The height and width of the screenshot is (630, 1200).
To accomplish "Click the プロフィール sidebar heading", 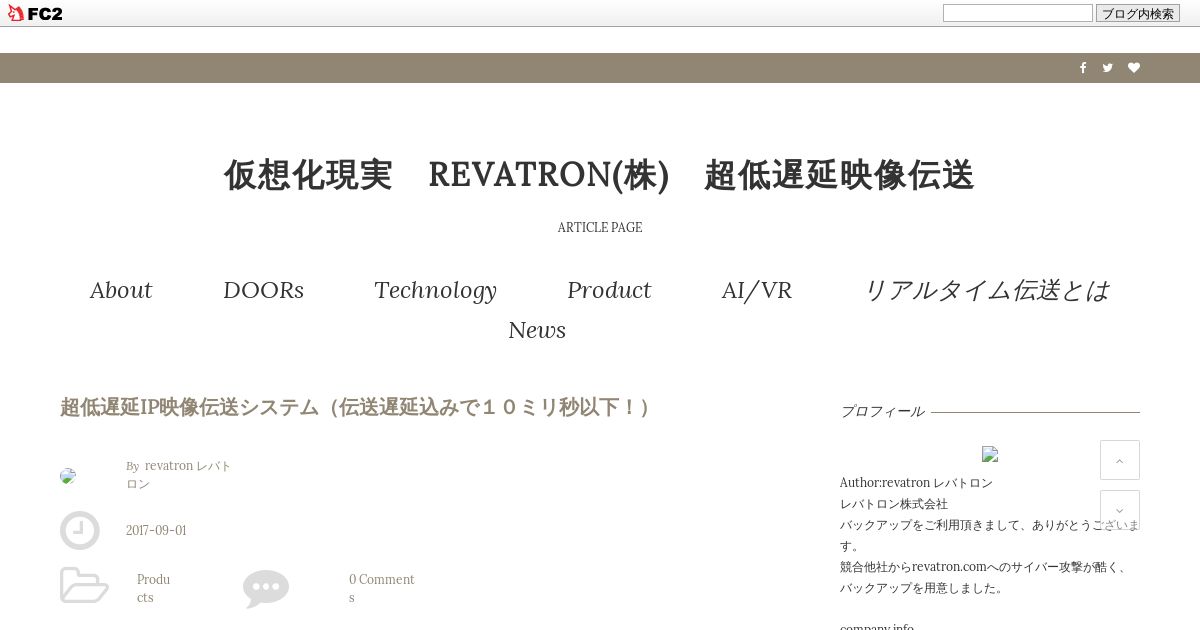I will point(882,411).
